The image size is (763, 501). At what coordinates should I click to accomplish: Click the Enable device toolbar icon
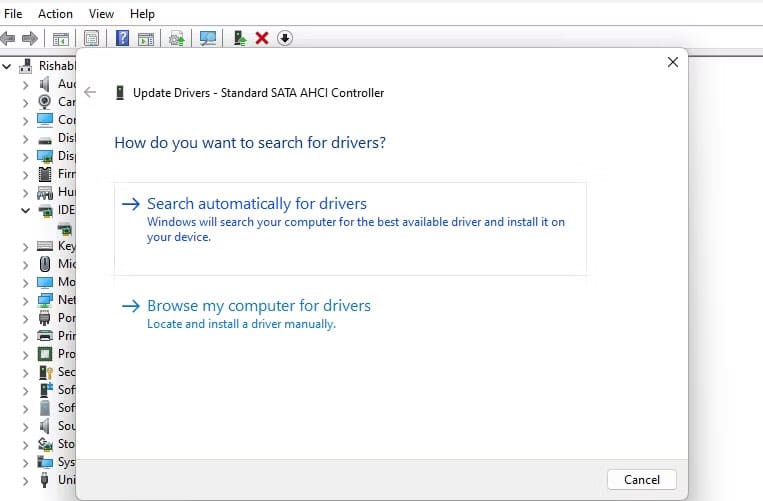point(240,38)
